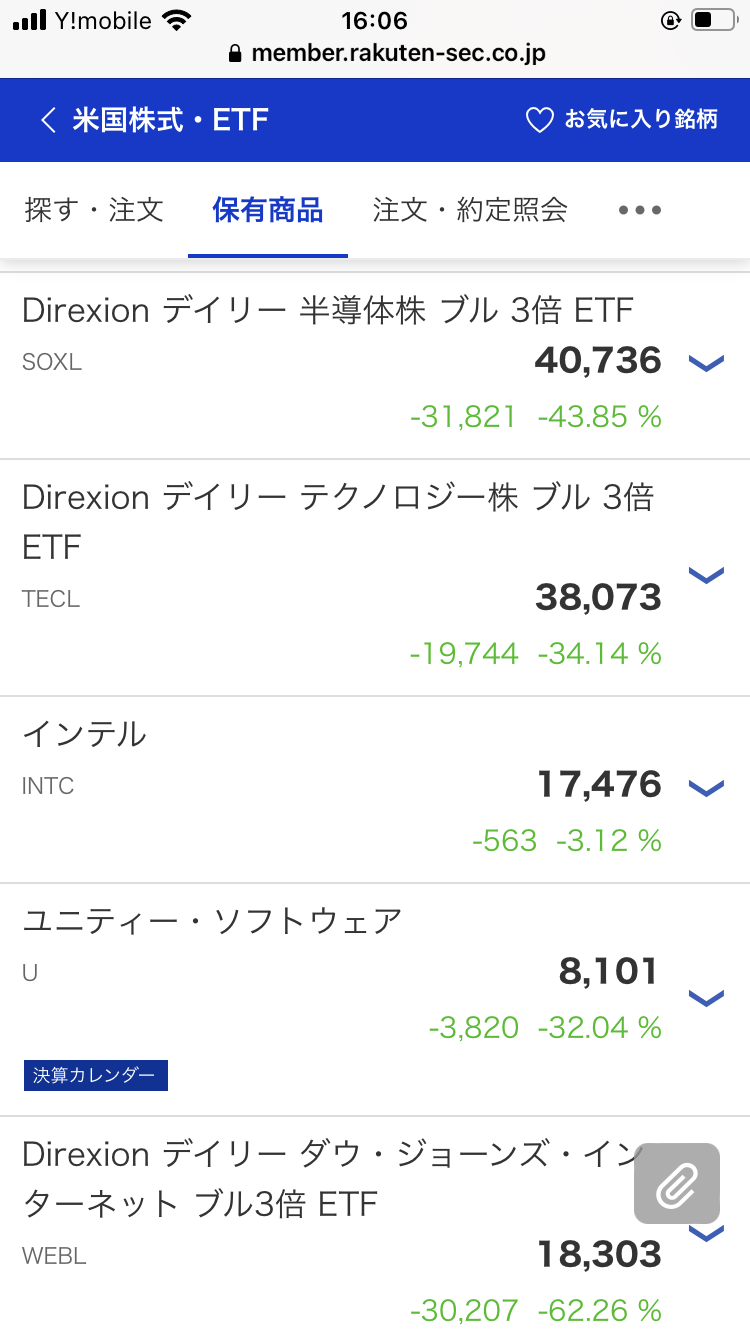Switch to the 探す・注文 tab

click(x=93, y=210)
